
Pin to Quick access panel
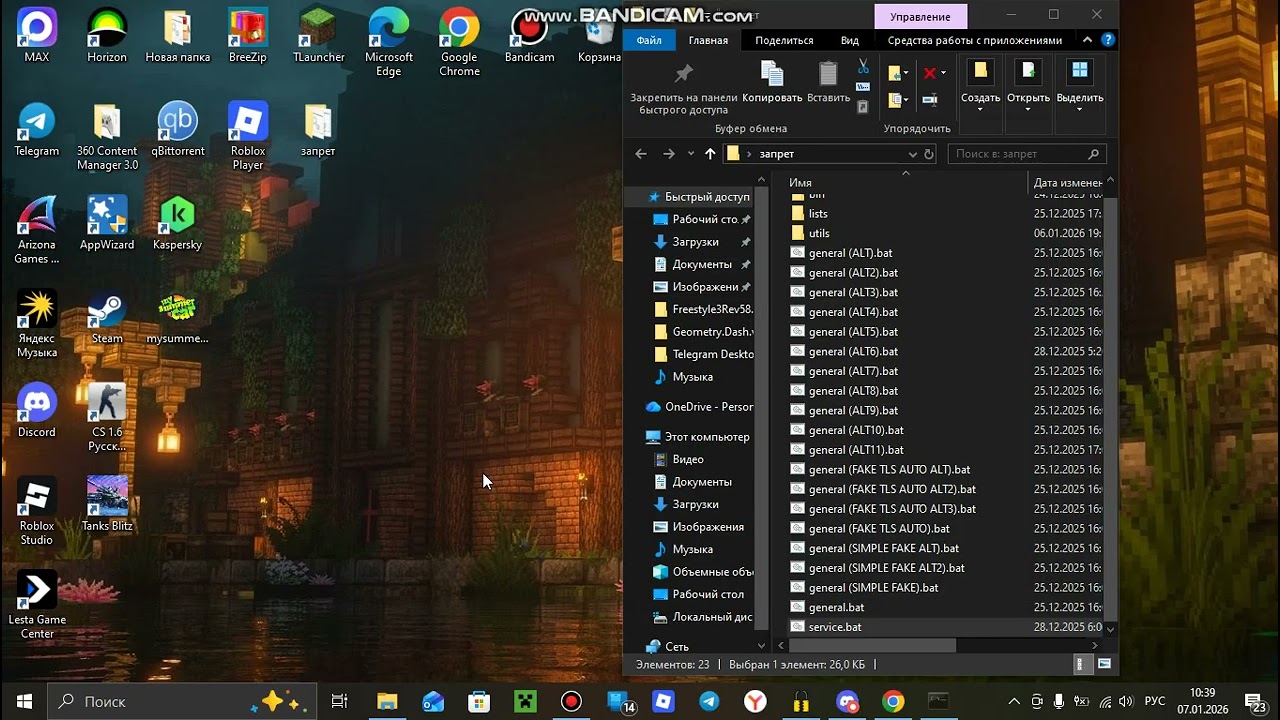(x=684, y=88)
